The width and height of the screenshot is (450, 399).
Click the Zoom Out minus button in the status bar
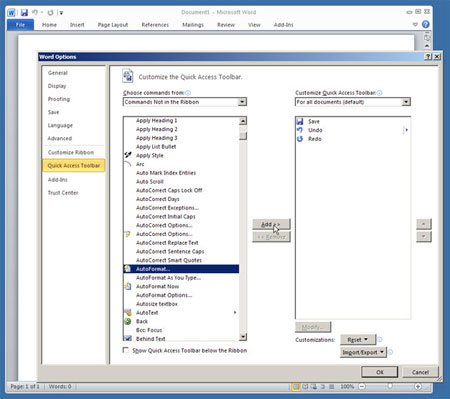tap(362, 387)
